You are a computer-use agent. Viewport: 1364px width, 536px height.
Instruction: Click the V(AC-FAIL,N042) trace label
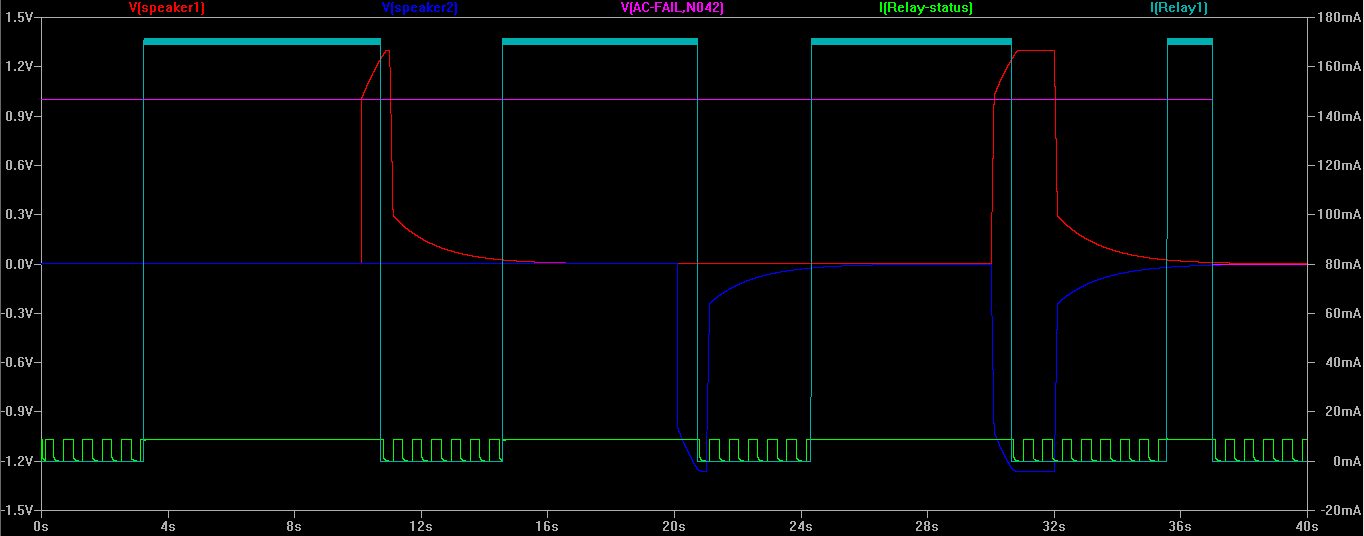pyautogui.click(x=672, y=8)
